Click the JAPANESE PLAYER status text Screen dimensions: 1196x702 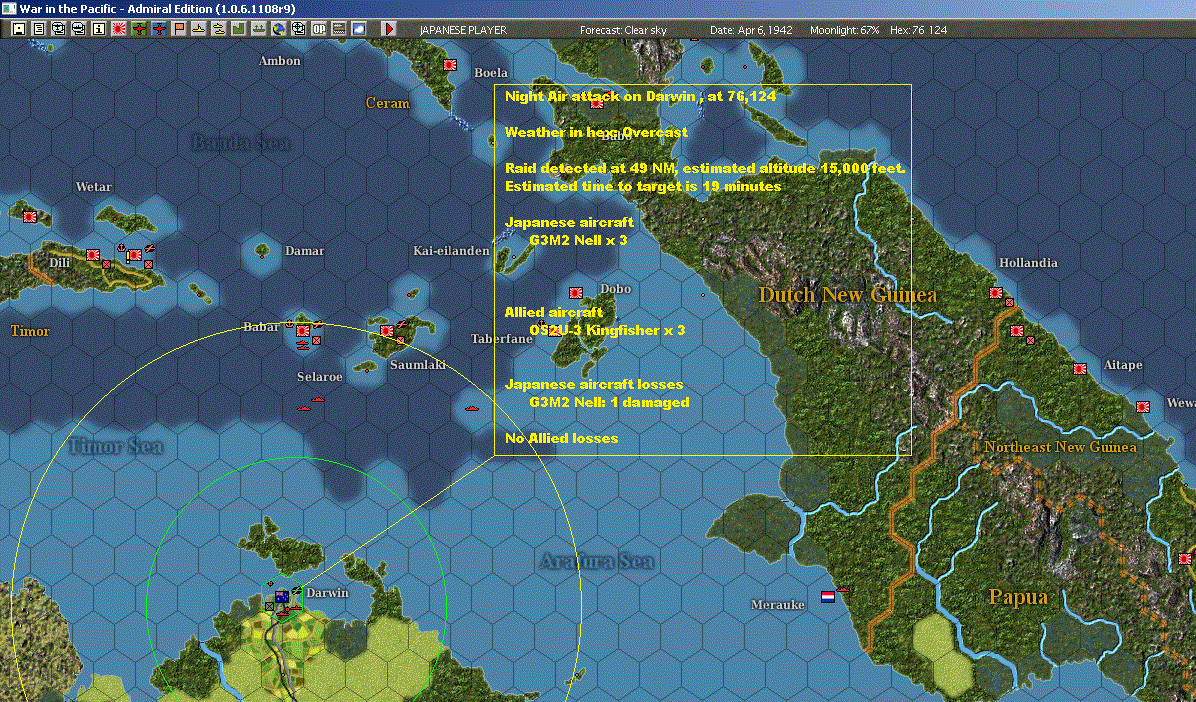pos(463,30)
